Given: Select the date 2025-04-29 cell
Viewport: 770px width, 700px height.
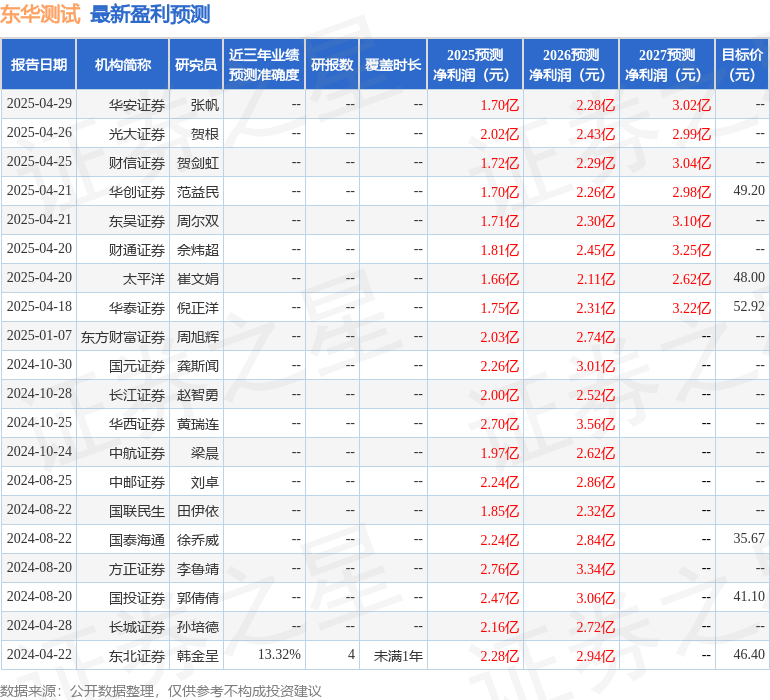Looking at the screenshot, I should pos(39,104).
